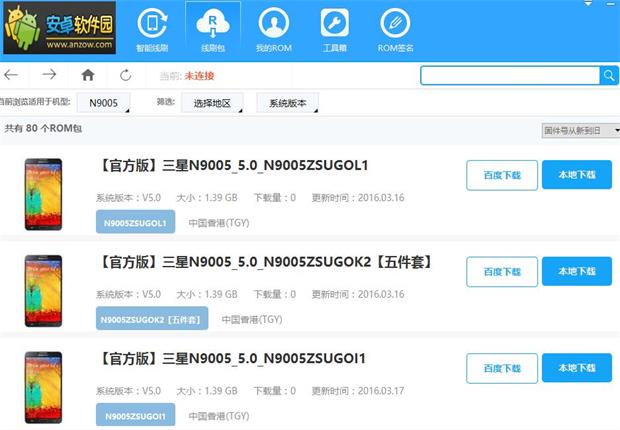Image resolution: width=620 pixels, height=430 pixels.
Task: Click the N9005ZSUGOK2 [五件套] firmware tag
Action: (x=152, y=319)
